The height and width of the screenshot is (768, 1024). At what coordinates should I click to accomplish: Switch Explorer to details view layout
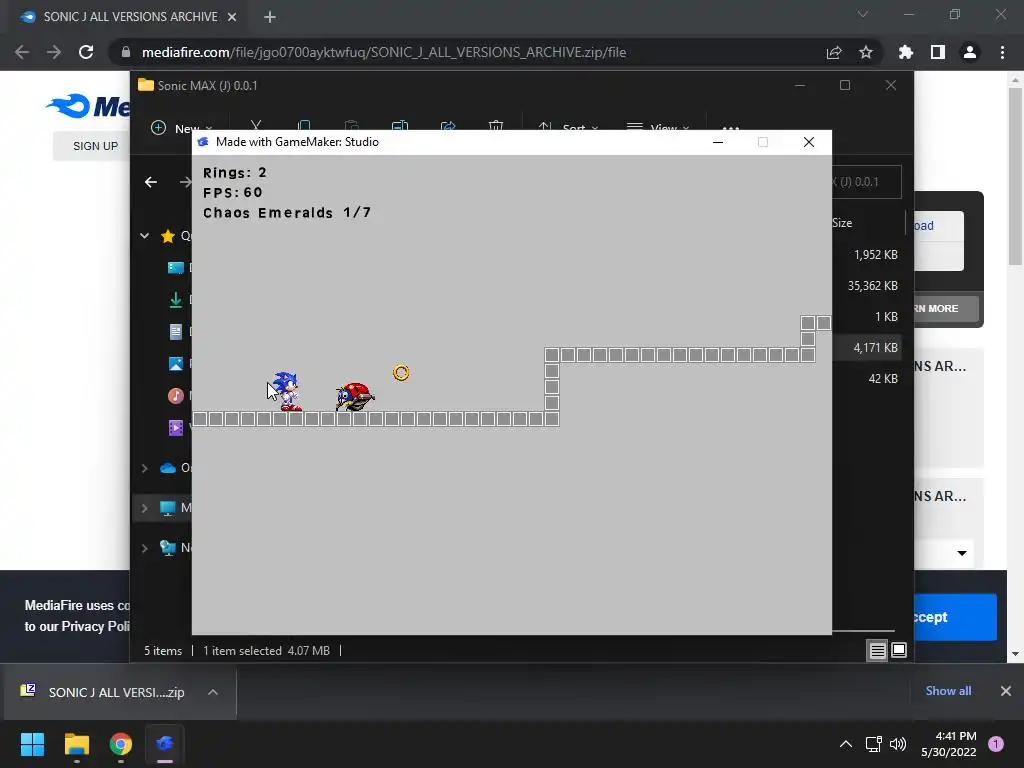[x=877, y=650]
